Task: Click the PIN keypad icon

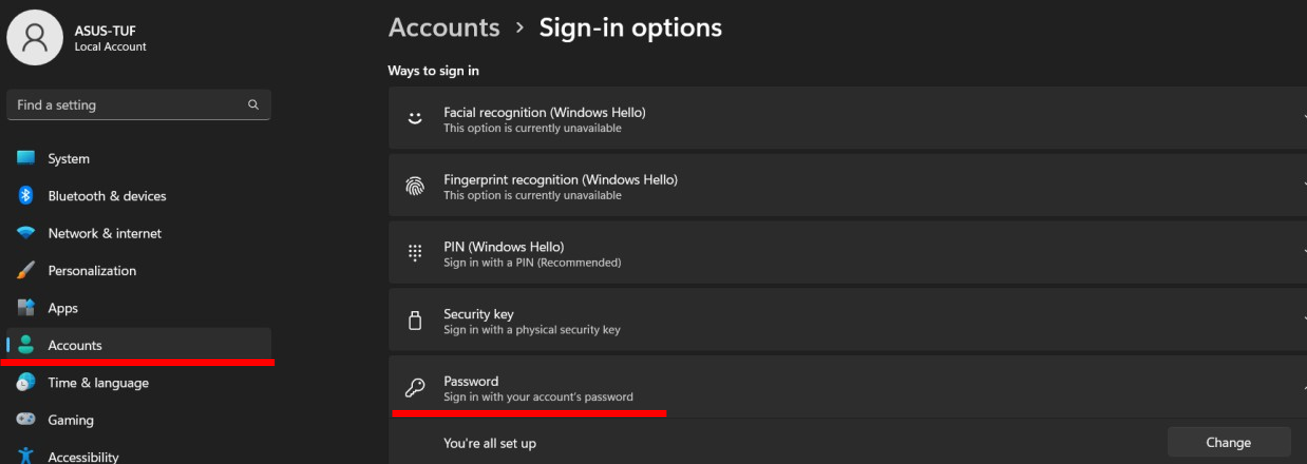Action: click(415, 253)
